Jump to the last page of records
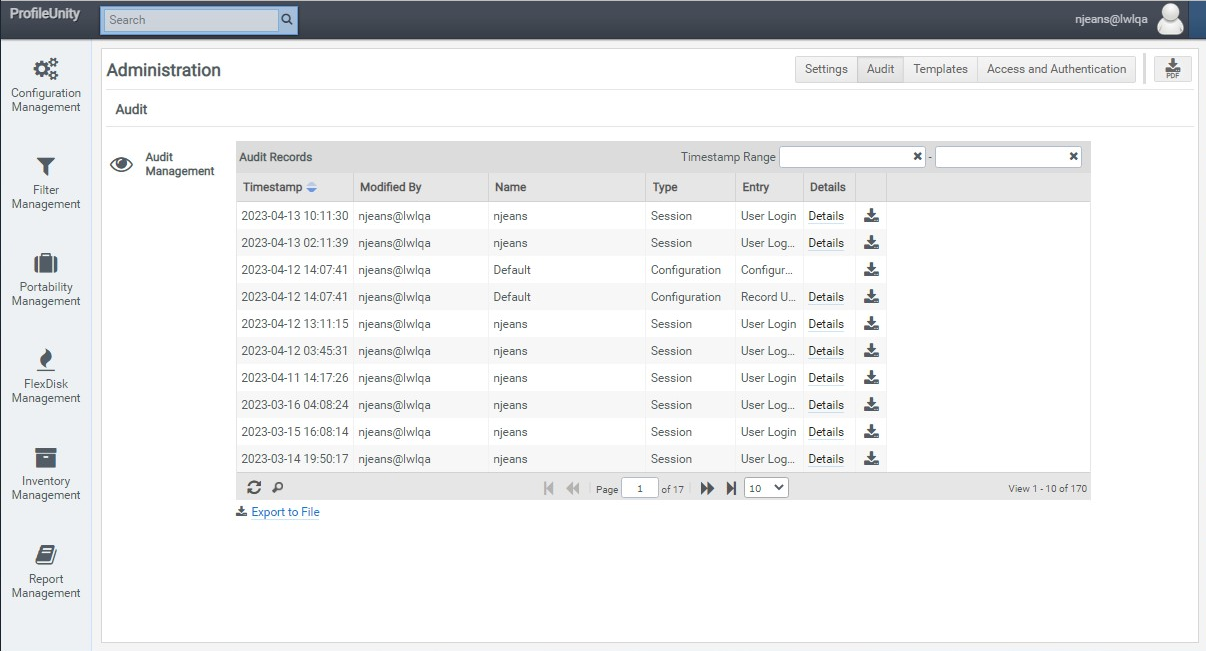This screenshot has height=651, width=1206. click(x=731, y=488)
